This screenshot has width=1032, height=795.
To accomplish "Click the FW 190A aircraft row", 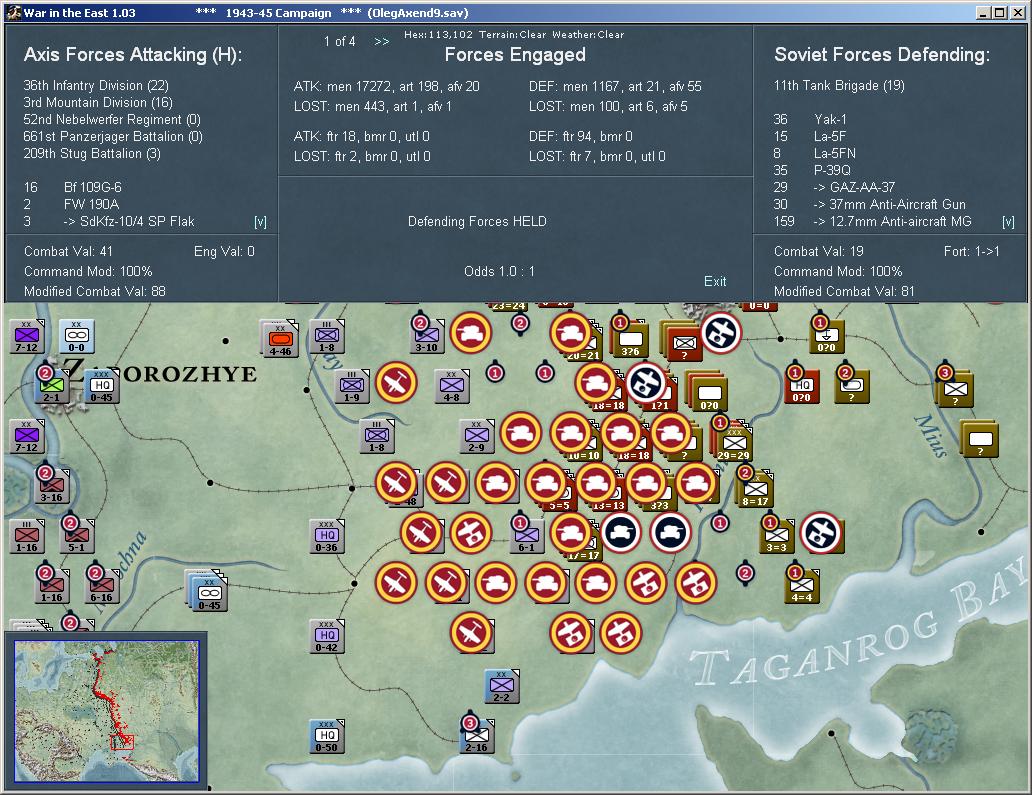I will point(72,205).
